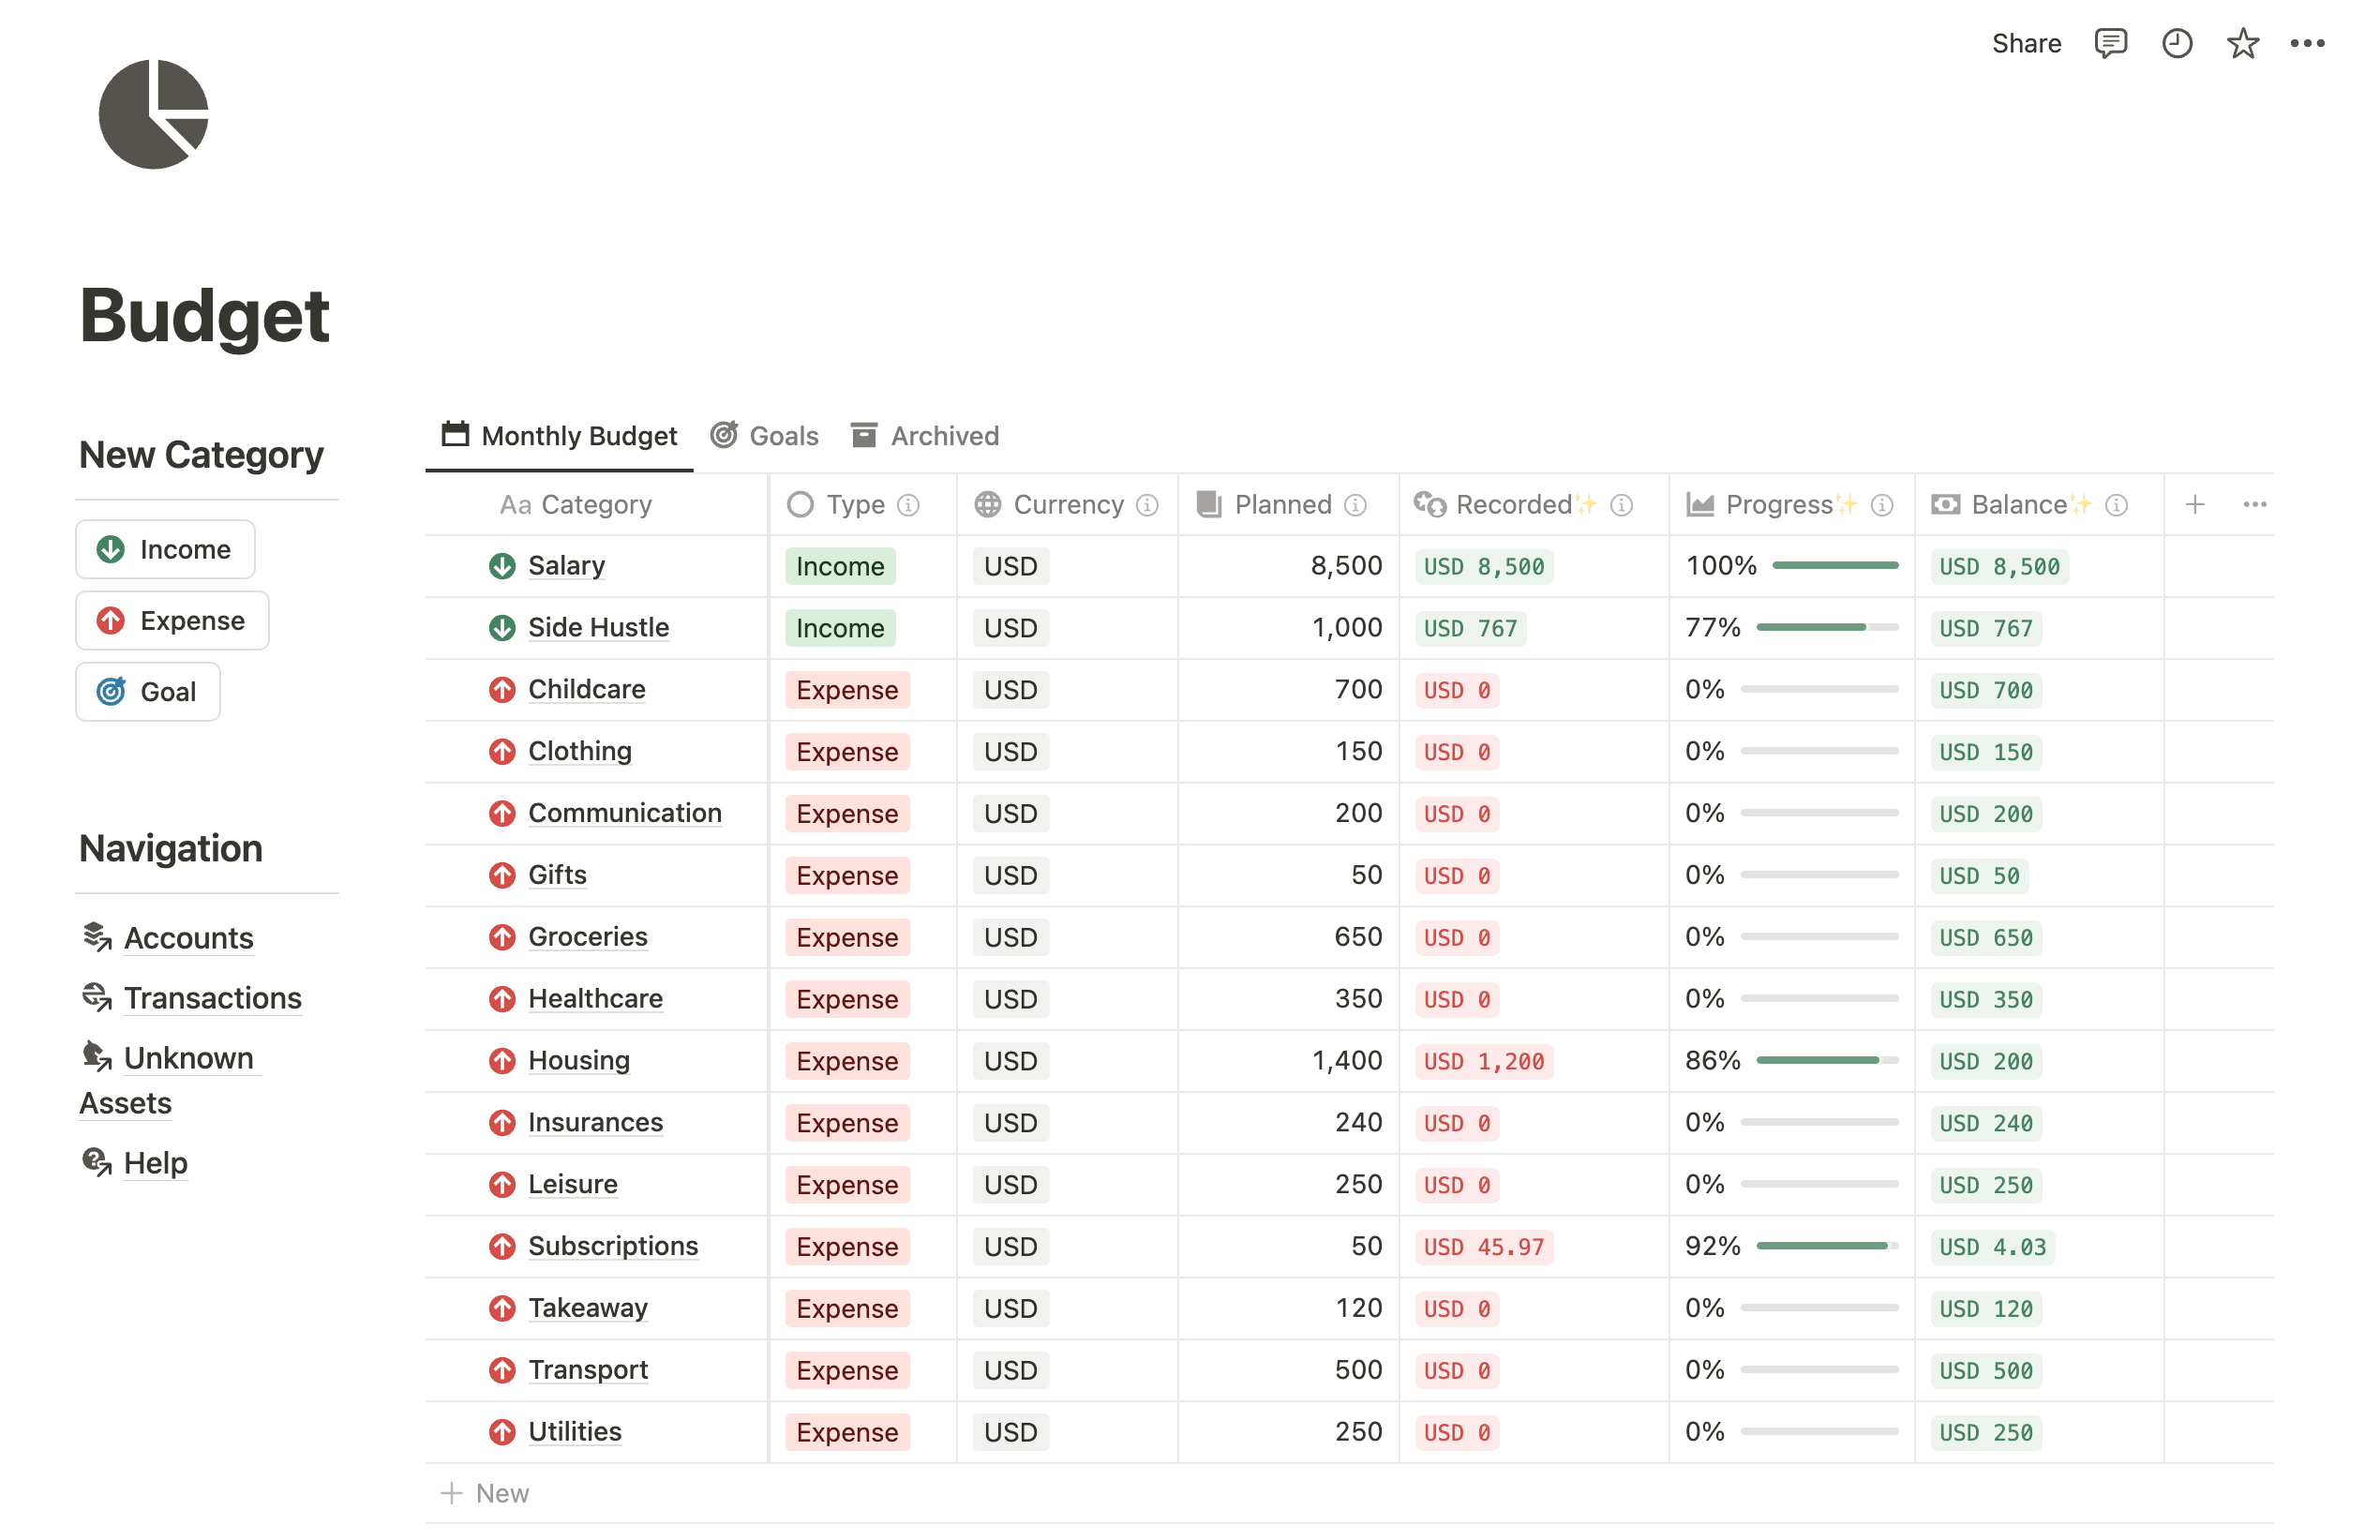Click the Expense red arrow icon beside Housing
The height and width of the screenshot is (1540, 2380).
click(502, 1060)
